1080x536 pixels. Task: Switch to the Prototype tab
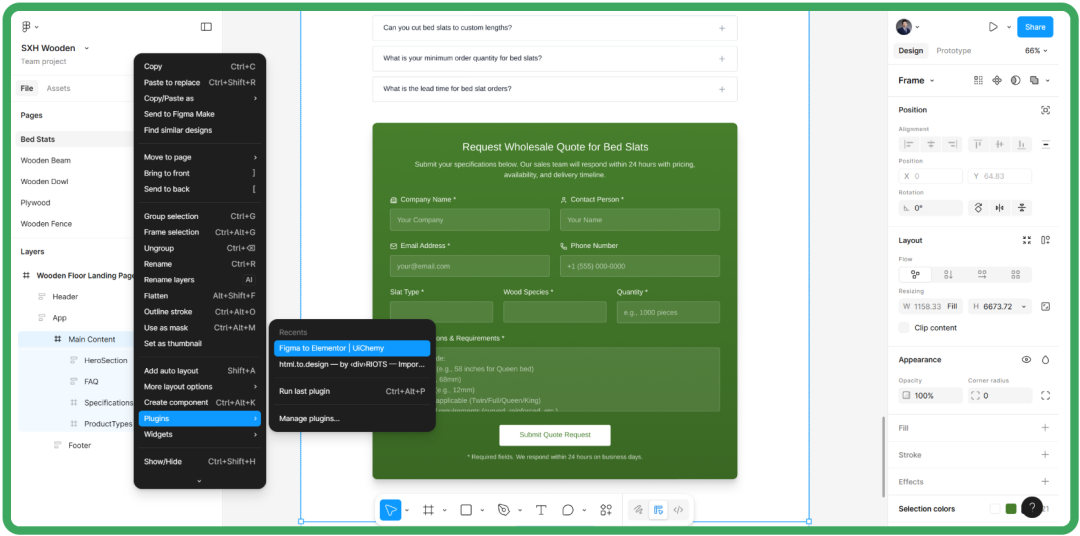[953, 51]
